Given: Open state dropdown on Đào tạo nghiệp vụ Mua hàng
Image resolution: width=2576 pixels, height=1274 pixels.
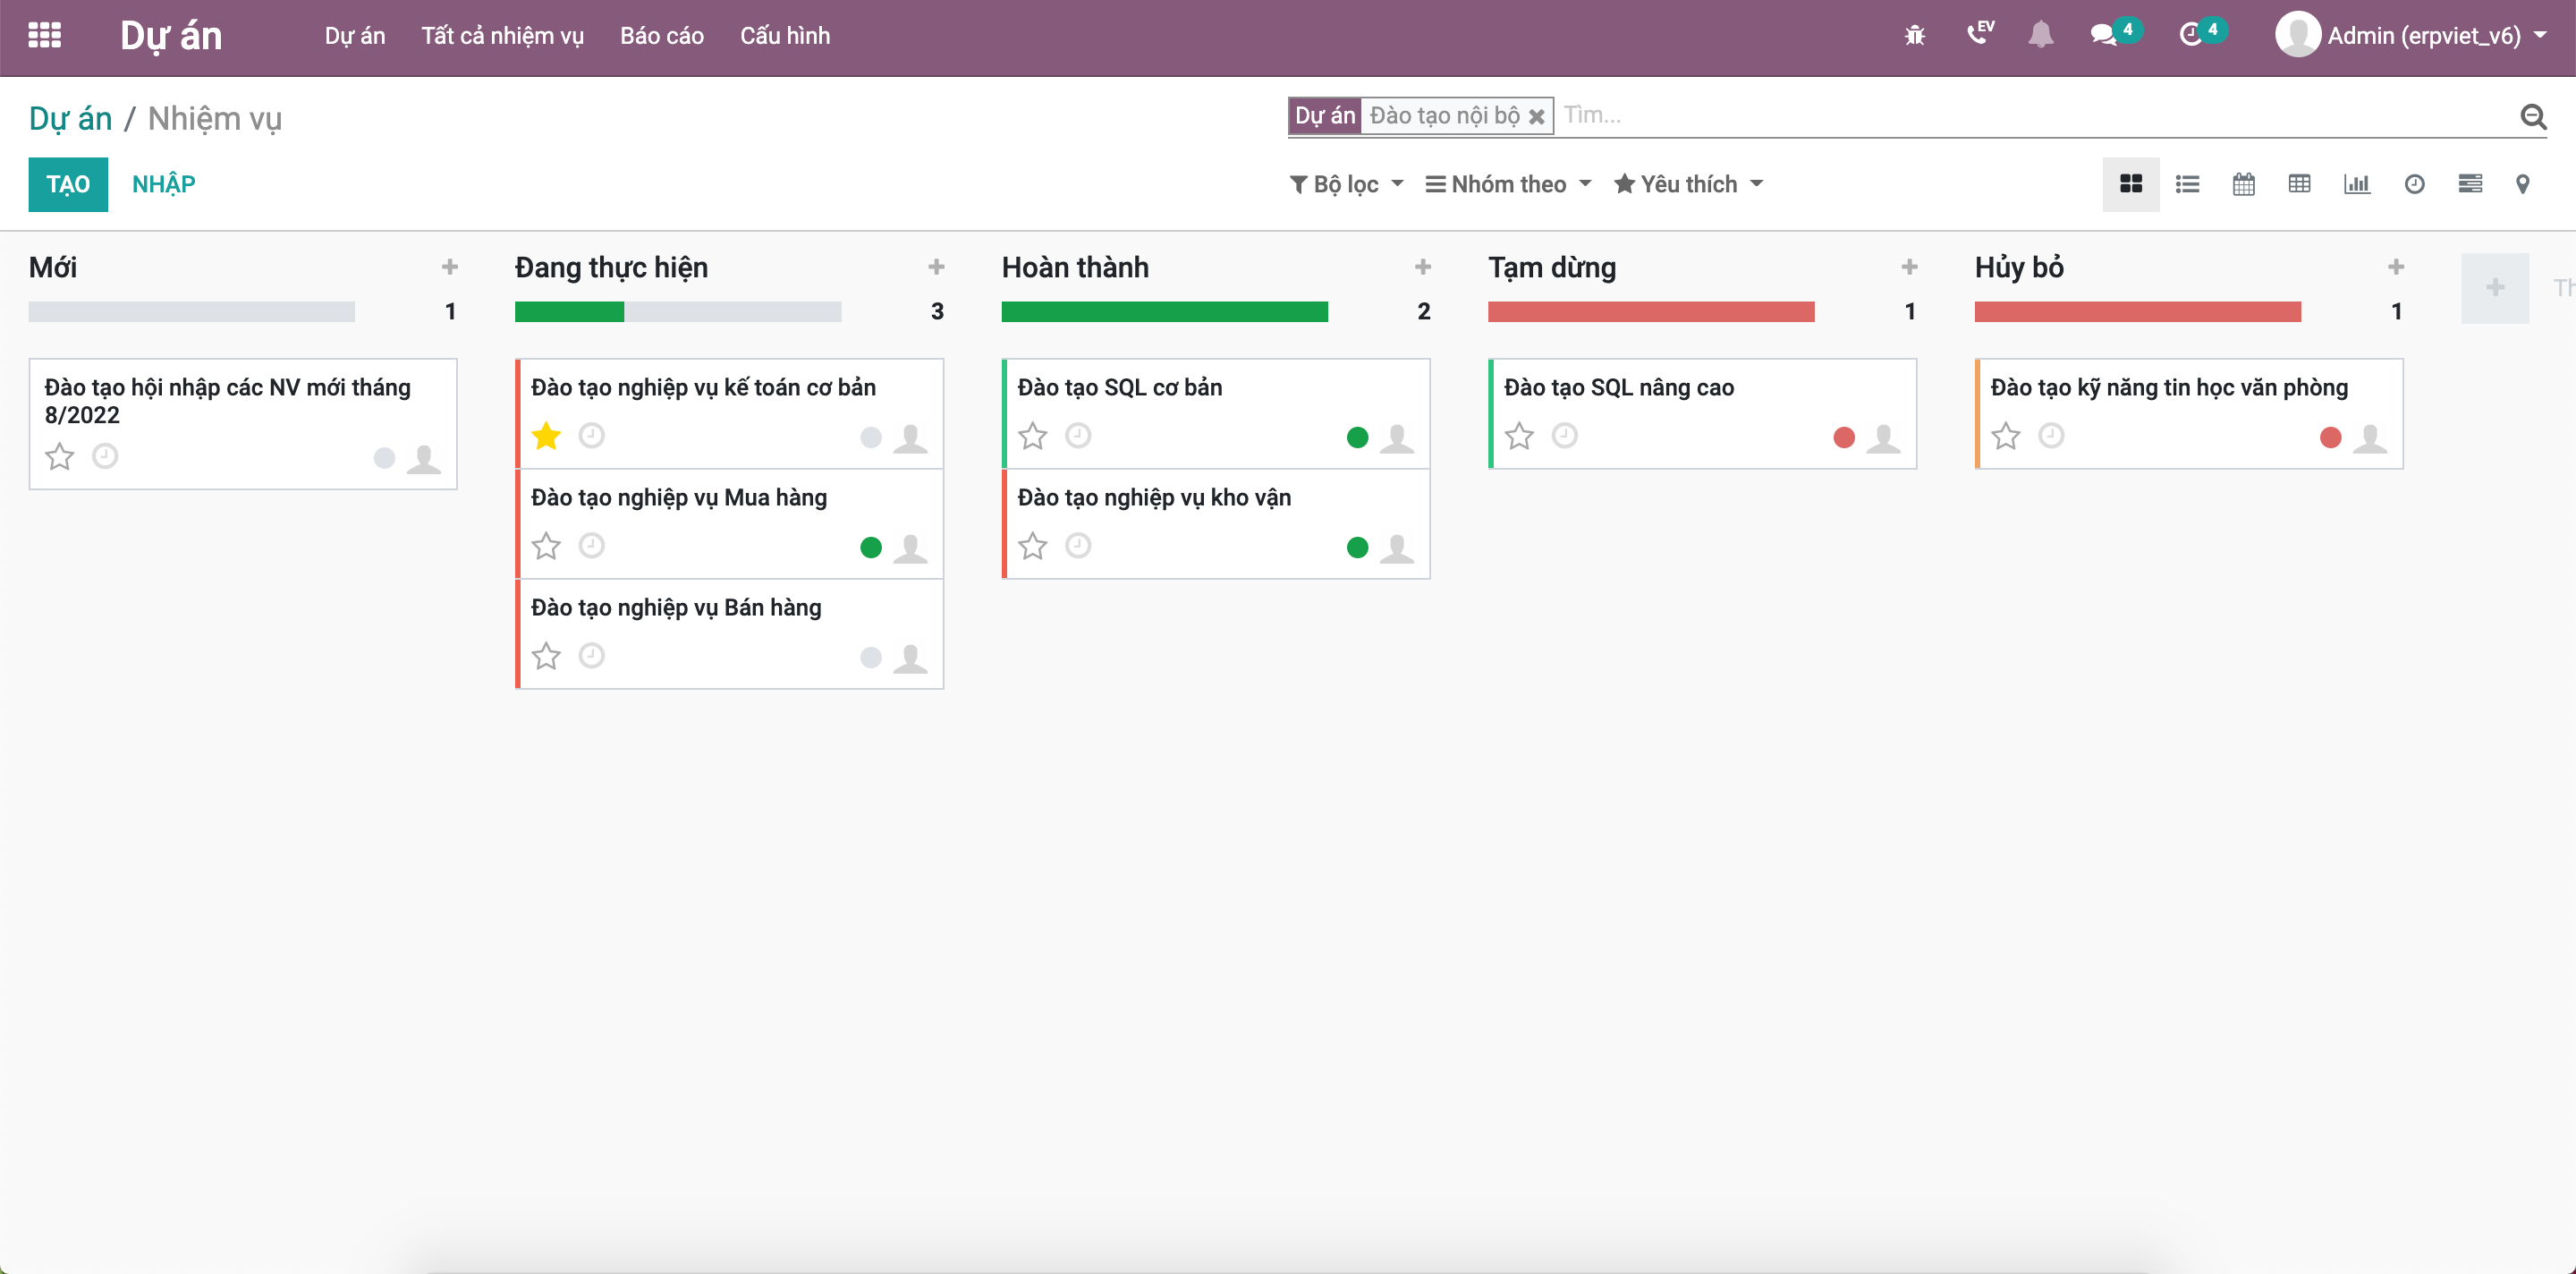Looking at the screenshot, I should click(x=870, y=547).
